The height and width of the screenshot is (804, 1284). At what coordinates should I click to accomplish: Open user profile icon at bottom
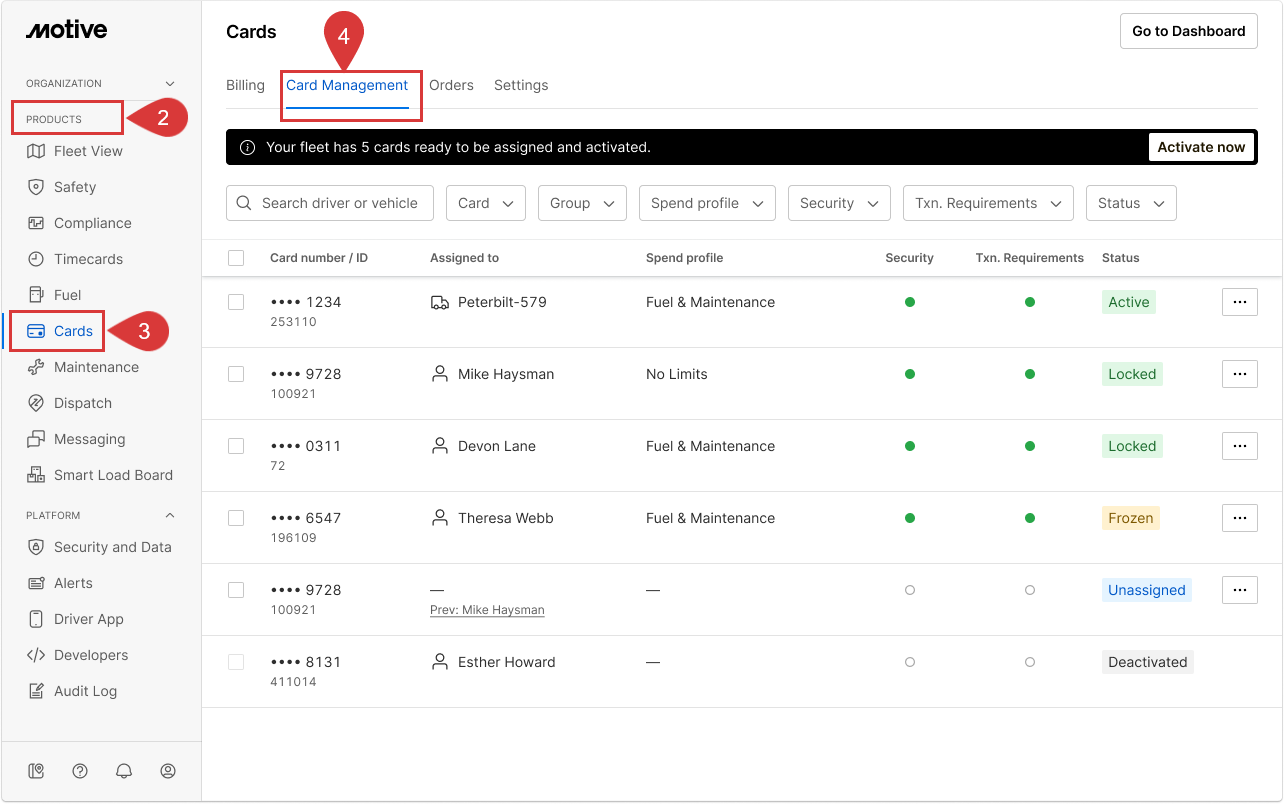click(x=168, y=771)
